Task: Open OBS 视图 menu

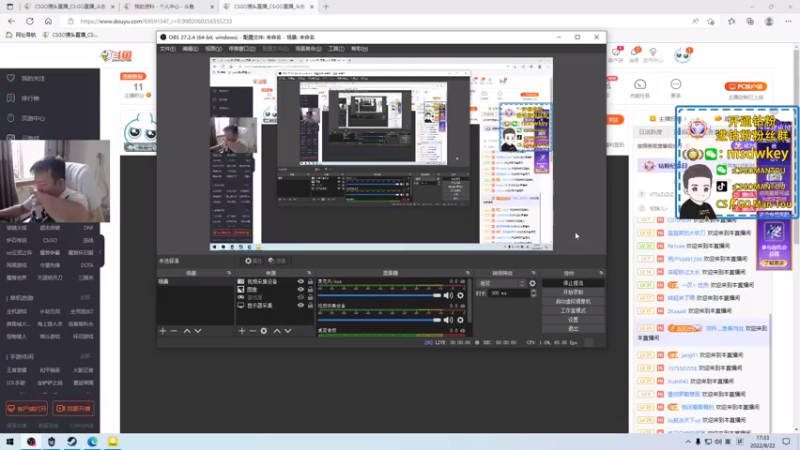Action: point(213,49)
